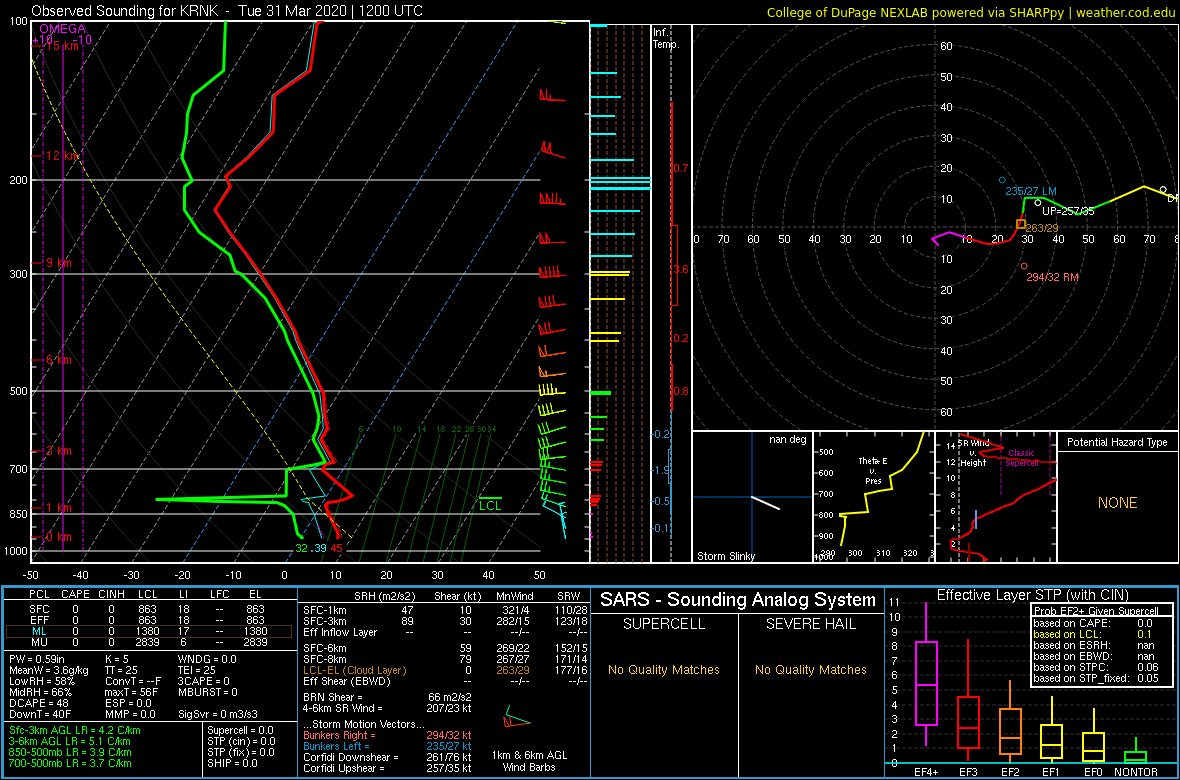This screenshot has height=780, width=1180.
Task: Click the blue Bunkers left-mover circle on hodograph
Action: click(1002, 180)
